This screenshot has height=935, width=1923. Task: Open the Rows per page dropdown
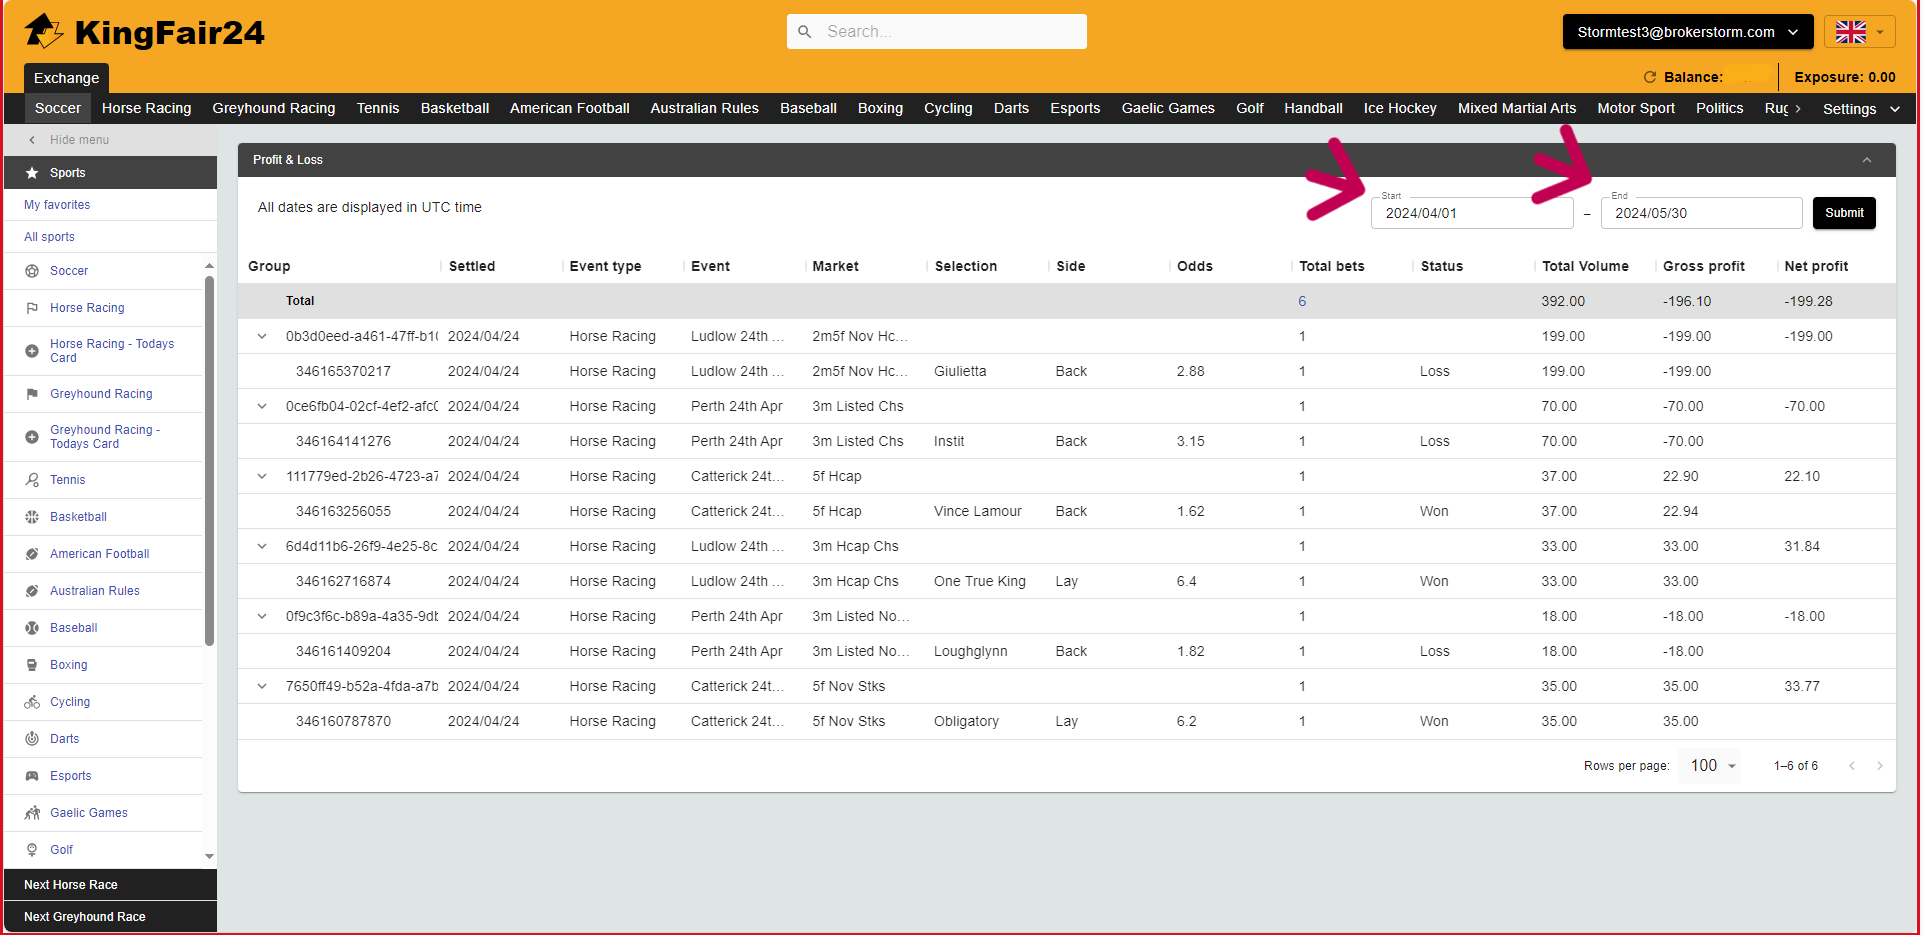pyautogui.click(x=1712, y=766)
